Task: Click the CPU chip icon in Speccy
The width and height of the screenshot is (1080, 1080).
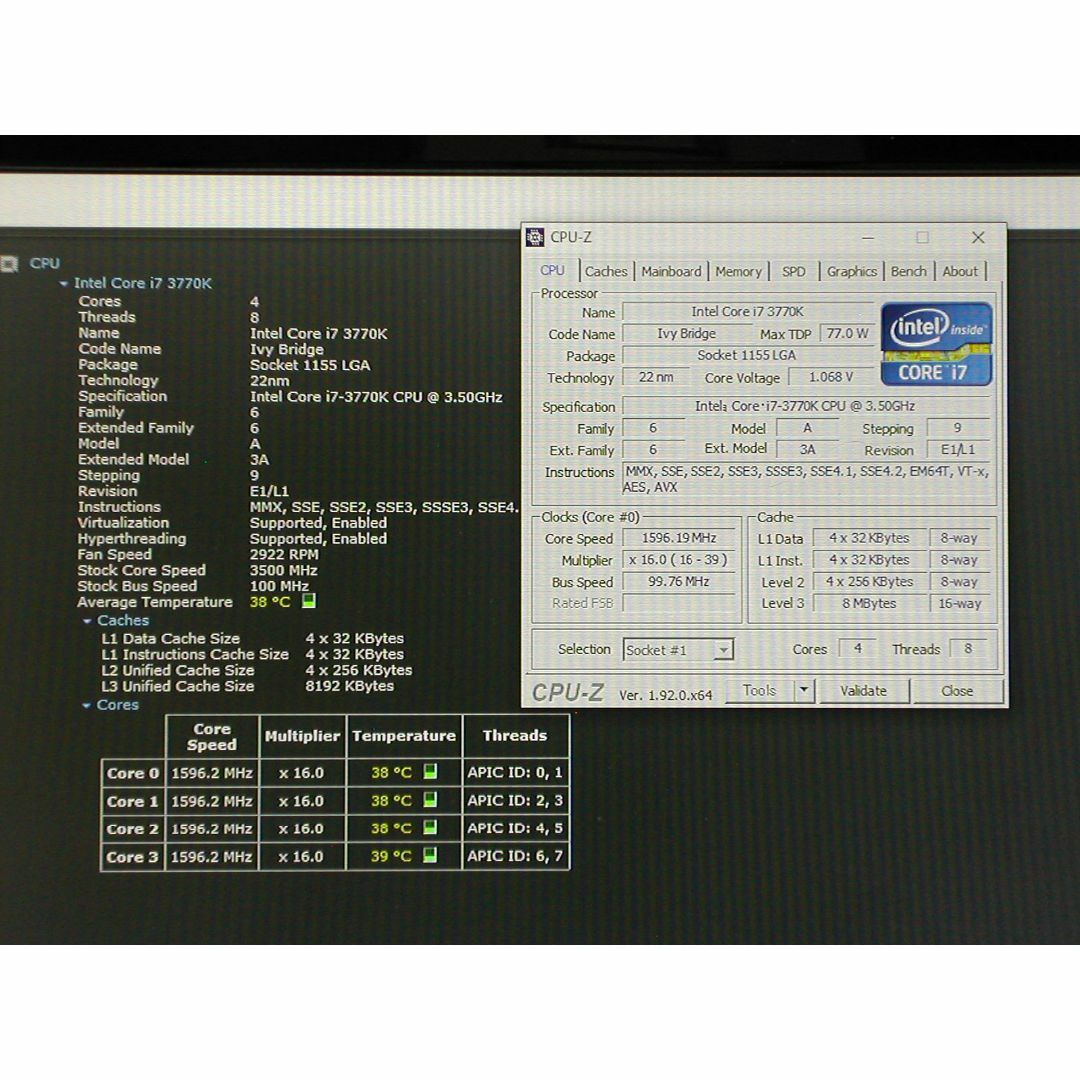Action: [x=9, y=263]
